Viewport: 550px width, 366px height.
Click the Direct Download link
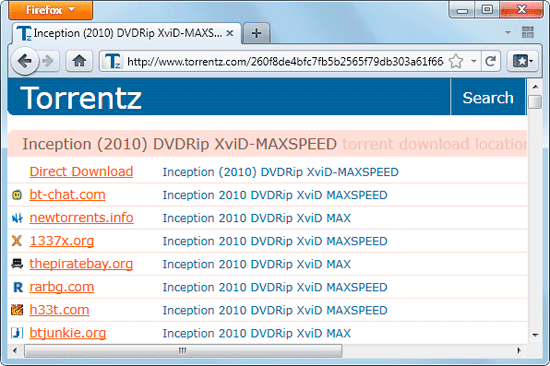coord(81,172)
